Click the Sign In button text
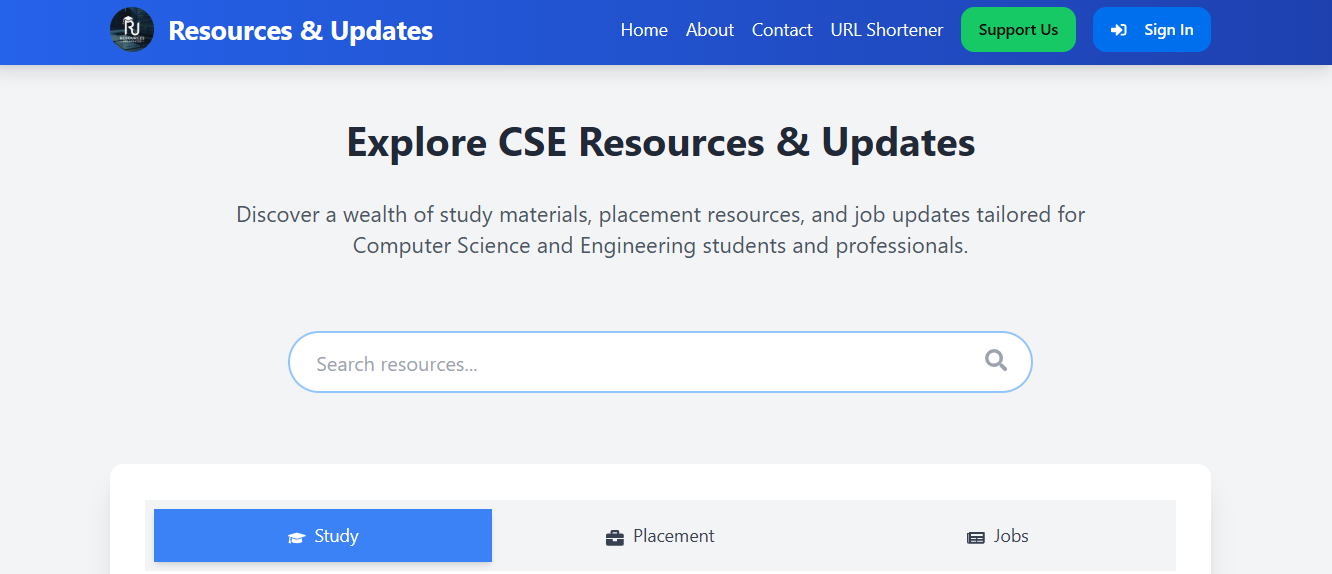 pos(1168,30)
